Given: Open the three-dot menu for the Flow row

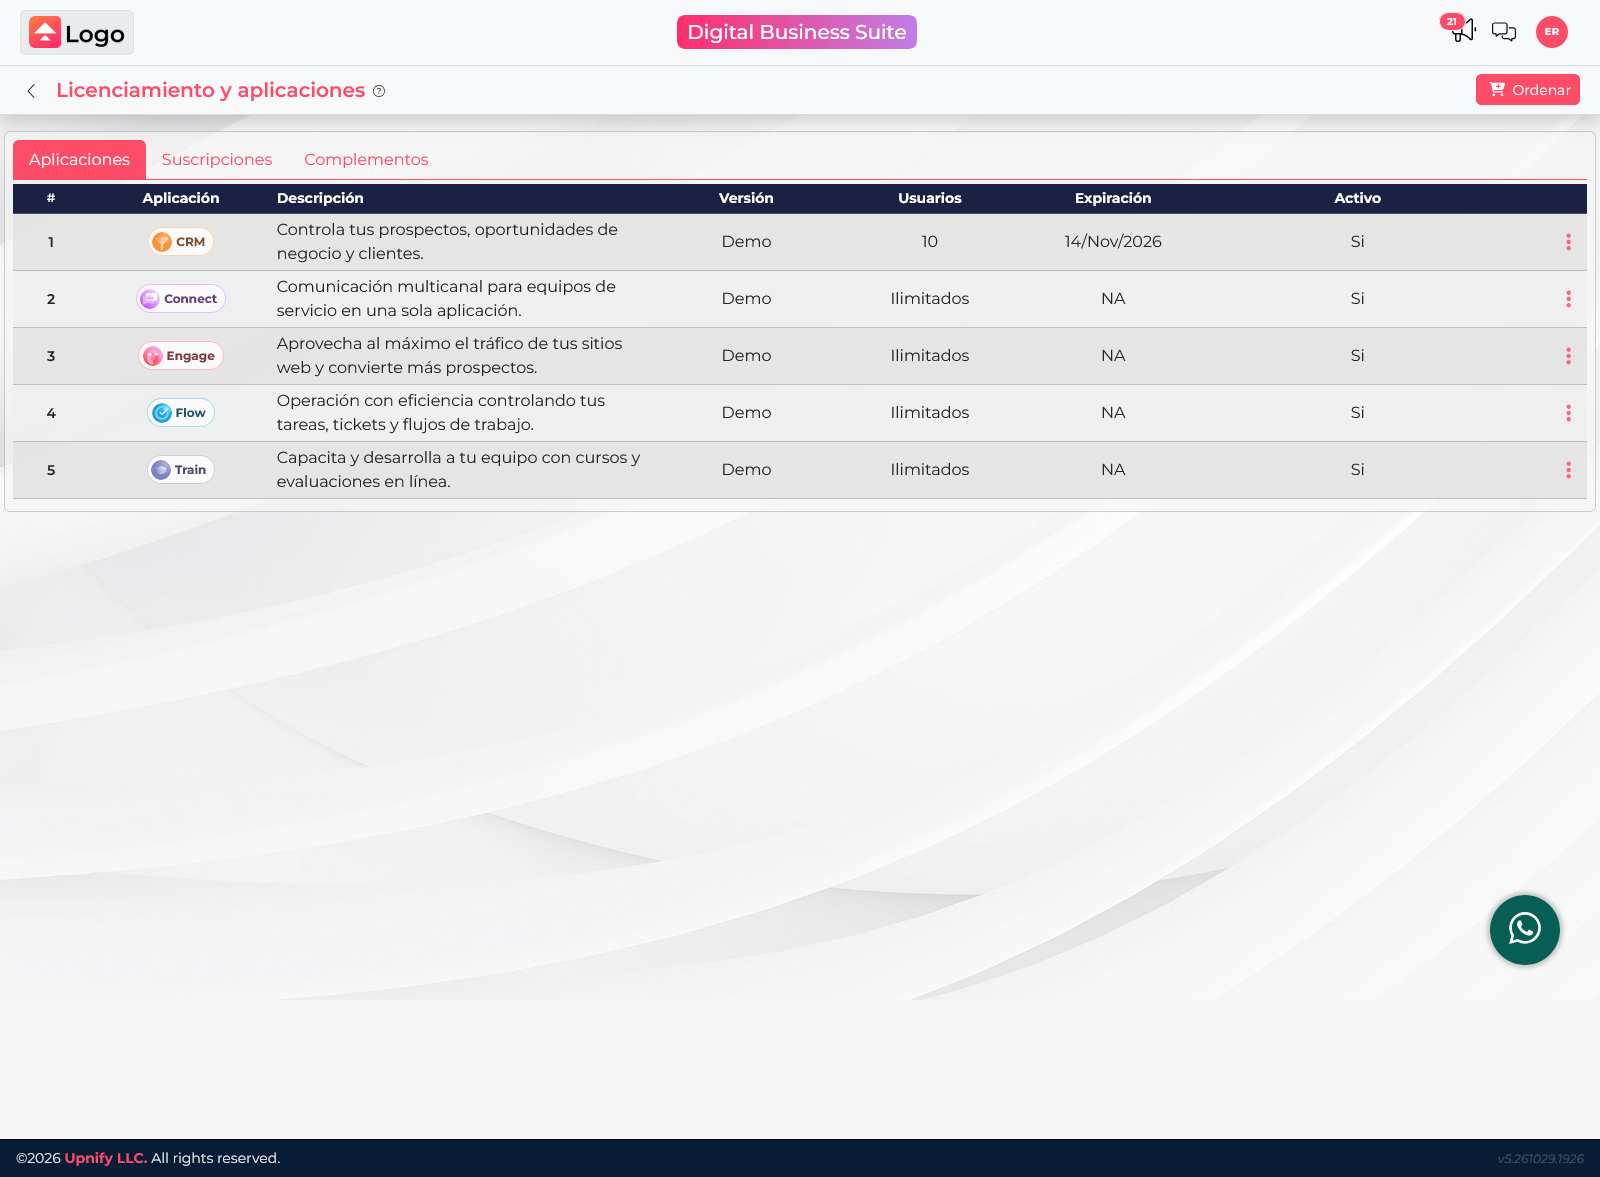Looking at the screenshot, I should coord(1568,413).
